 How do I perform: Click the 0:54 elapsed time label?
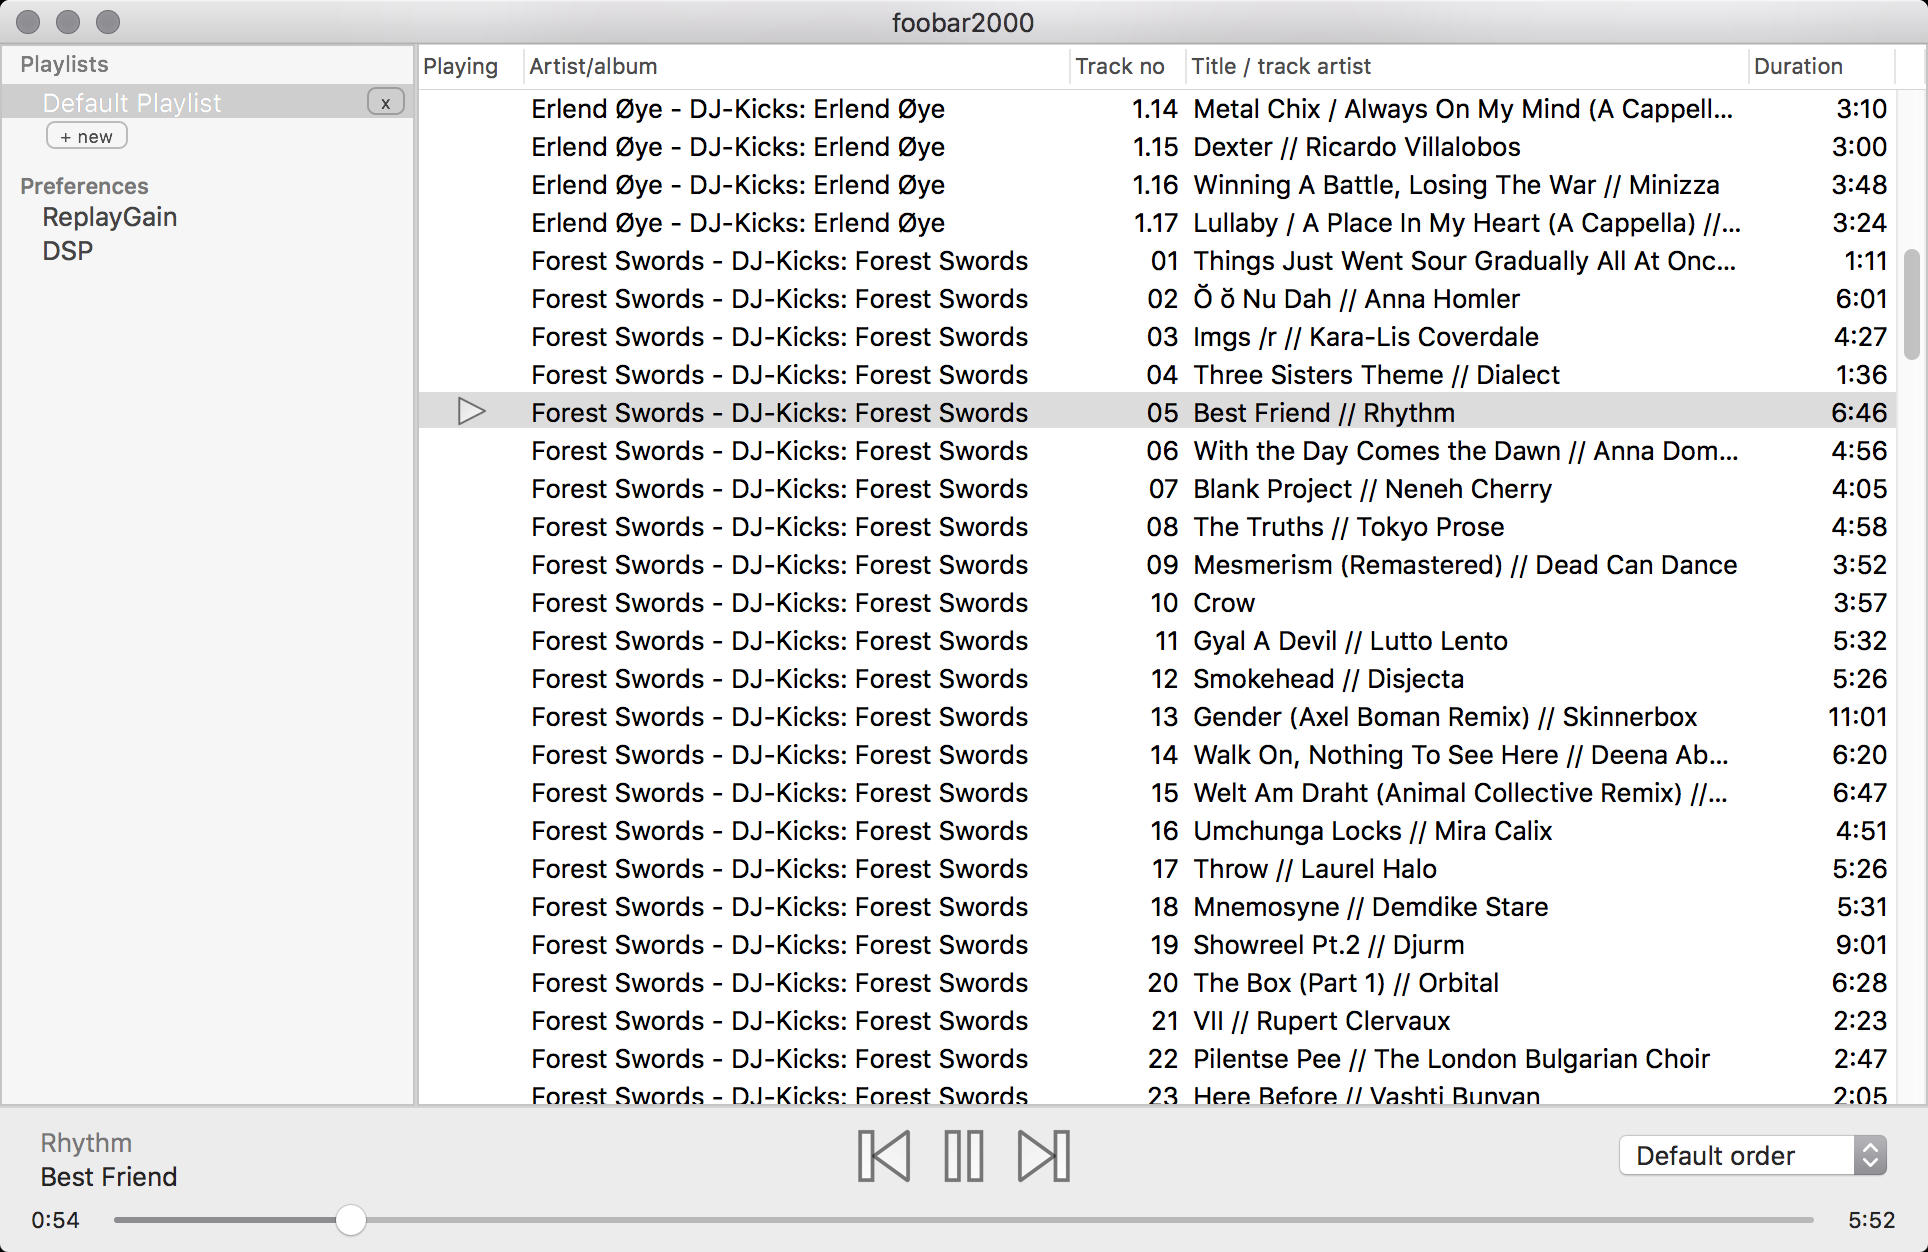coord(55,1220)
